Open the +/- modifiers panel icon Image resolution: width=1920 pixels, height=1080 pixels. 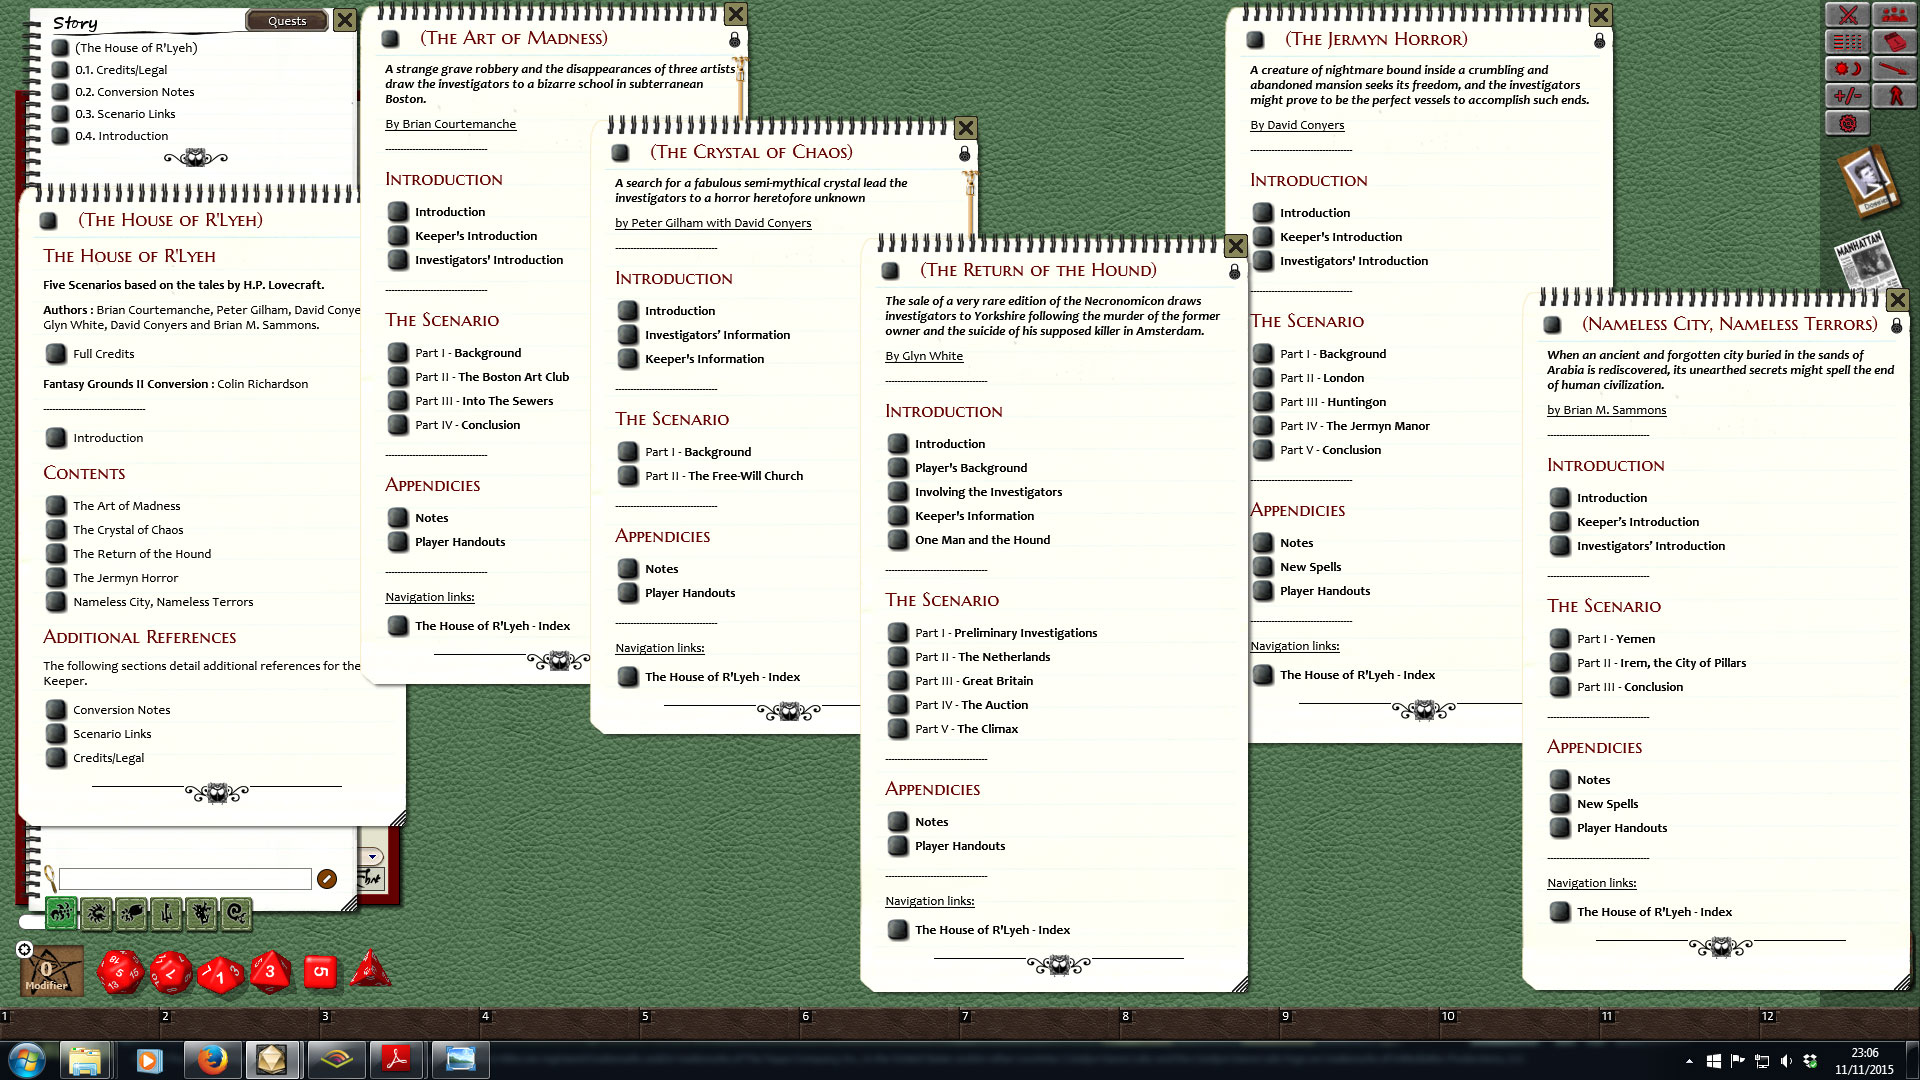click(x=1846, y=95)
